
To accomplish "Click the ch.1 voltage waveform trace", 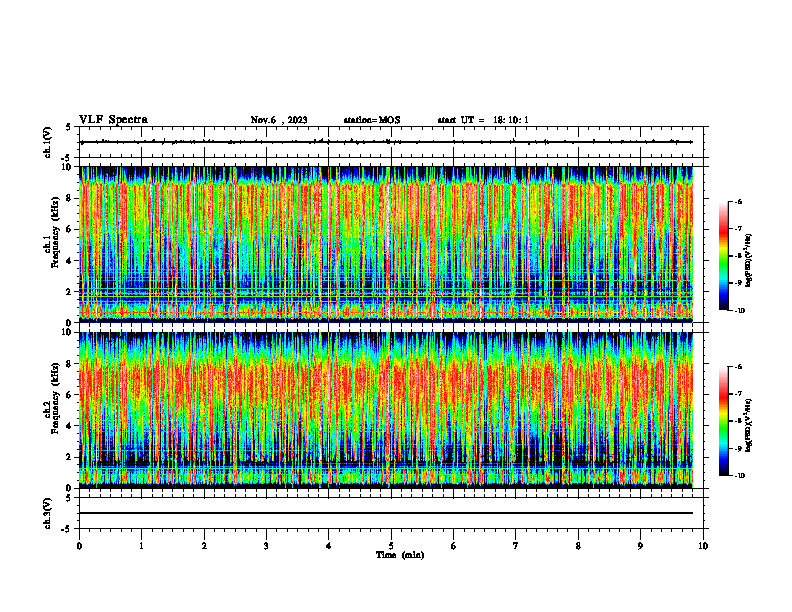I will click(x=386, y=142).
